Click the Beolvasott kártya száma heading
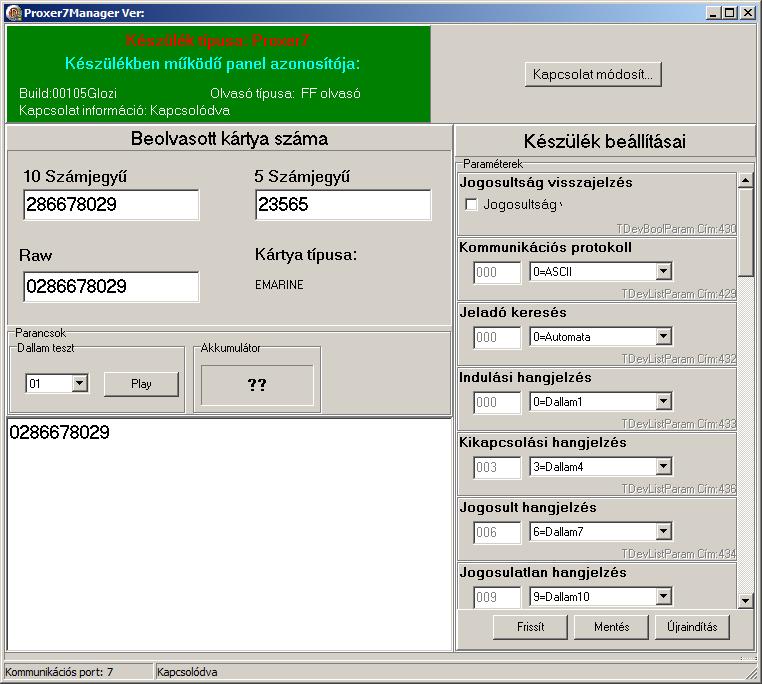The image size is (762, 684). (x=229, y=139)
